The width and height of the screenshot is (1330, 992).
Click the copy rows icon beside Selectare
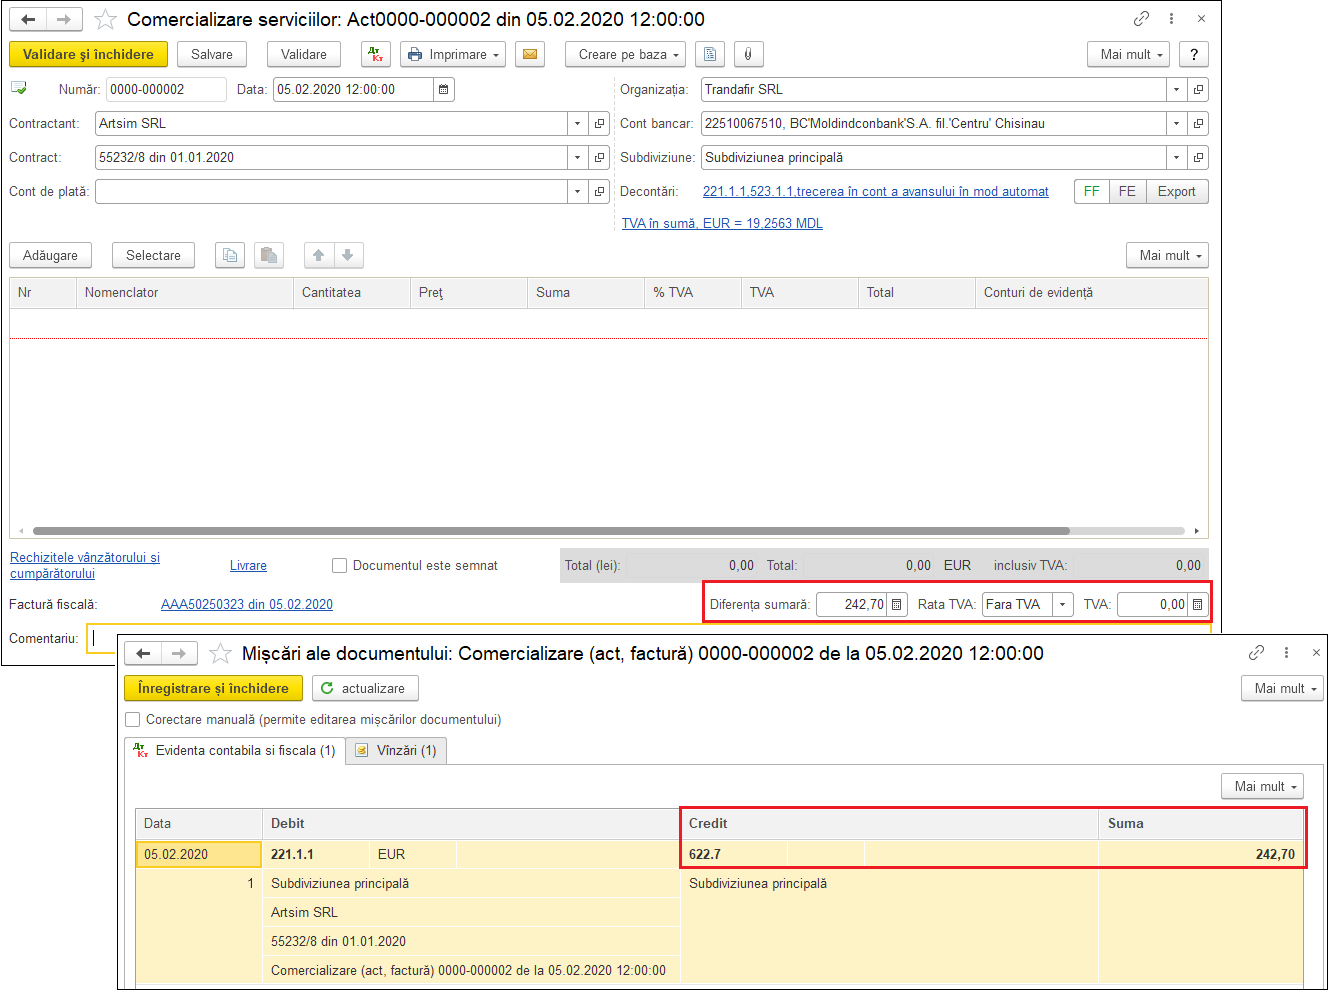(x=230, y=256)
